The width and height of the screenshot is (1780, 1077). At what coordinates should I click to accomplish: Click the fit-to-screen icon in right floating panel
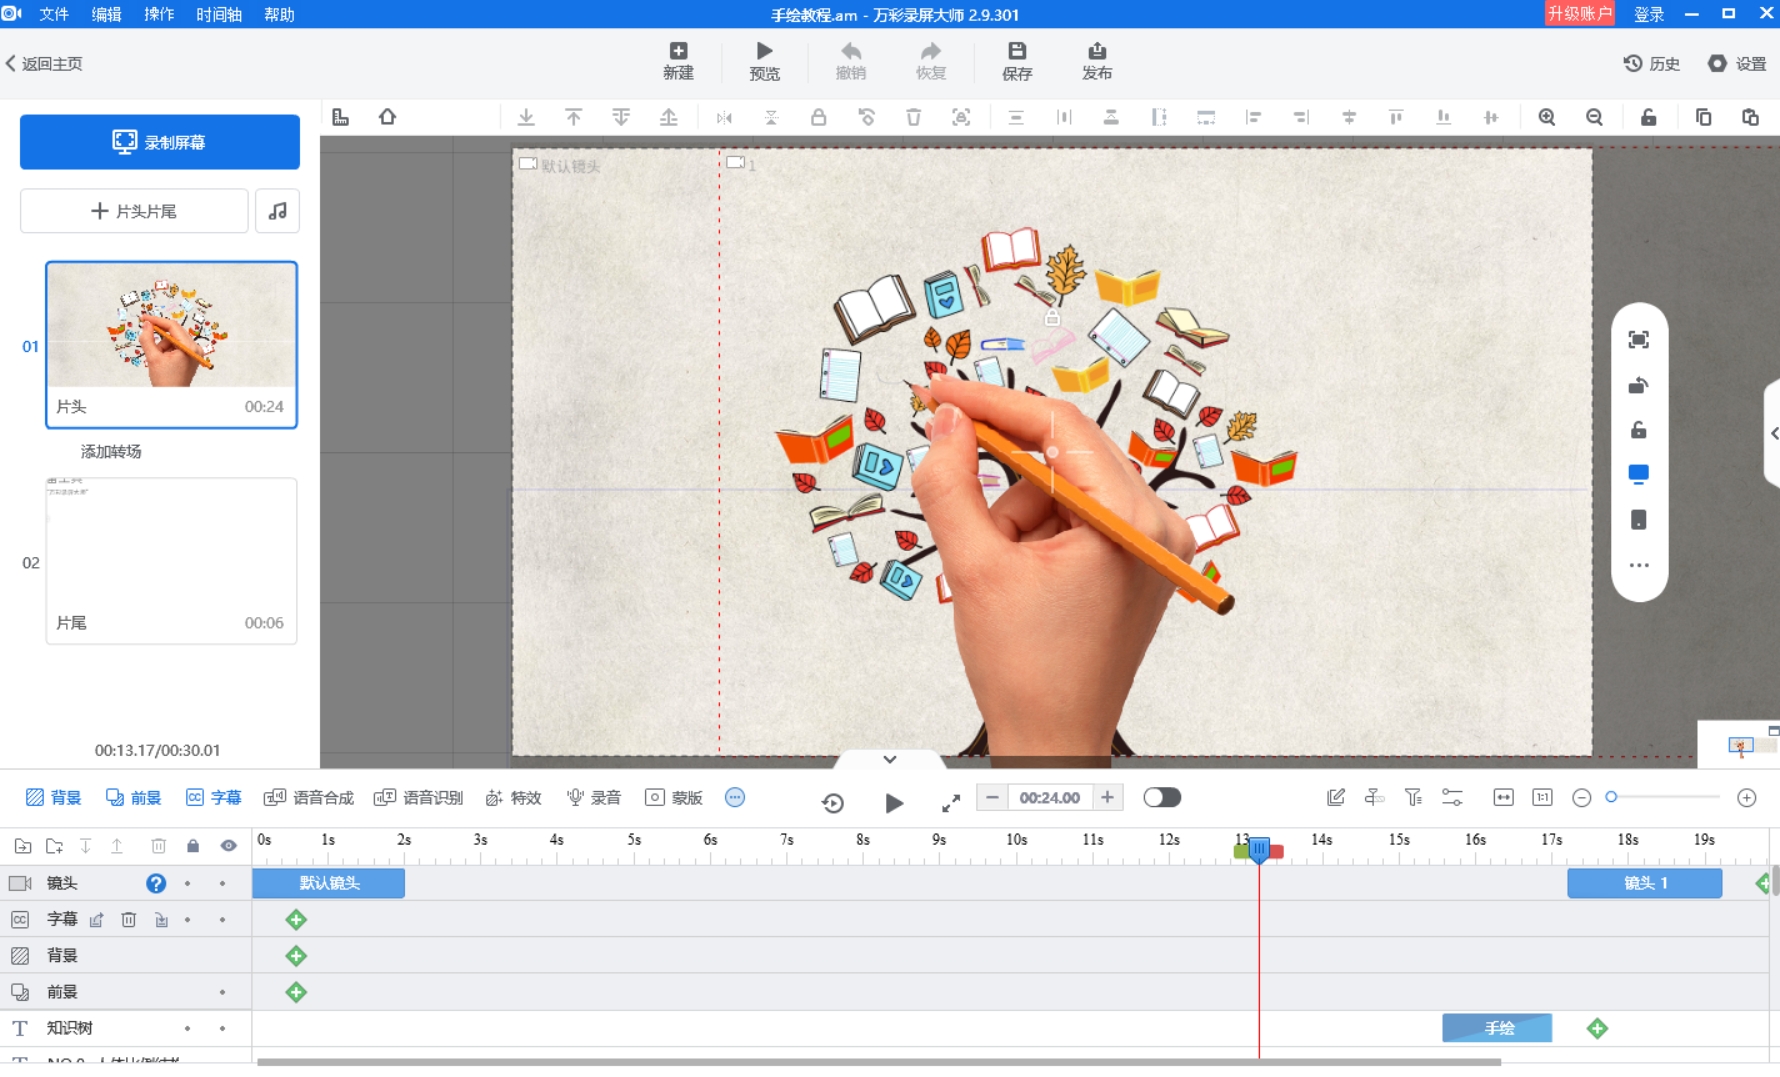(1638, 340)
